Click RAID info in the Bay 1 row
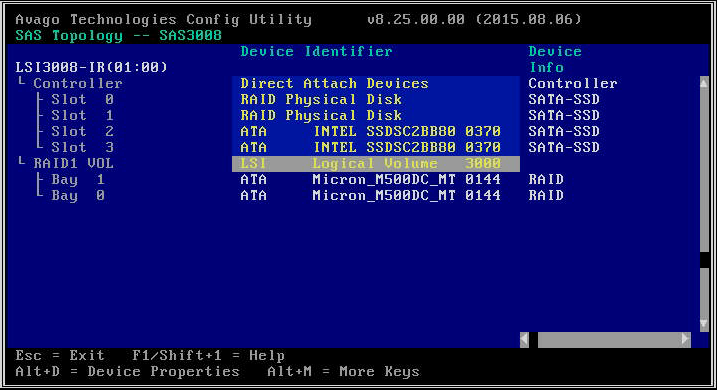 (x=546, y=180)
